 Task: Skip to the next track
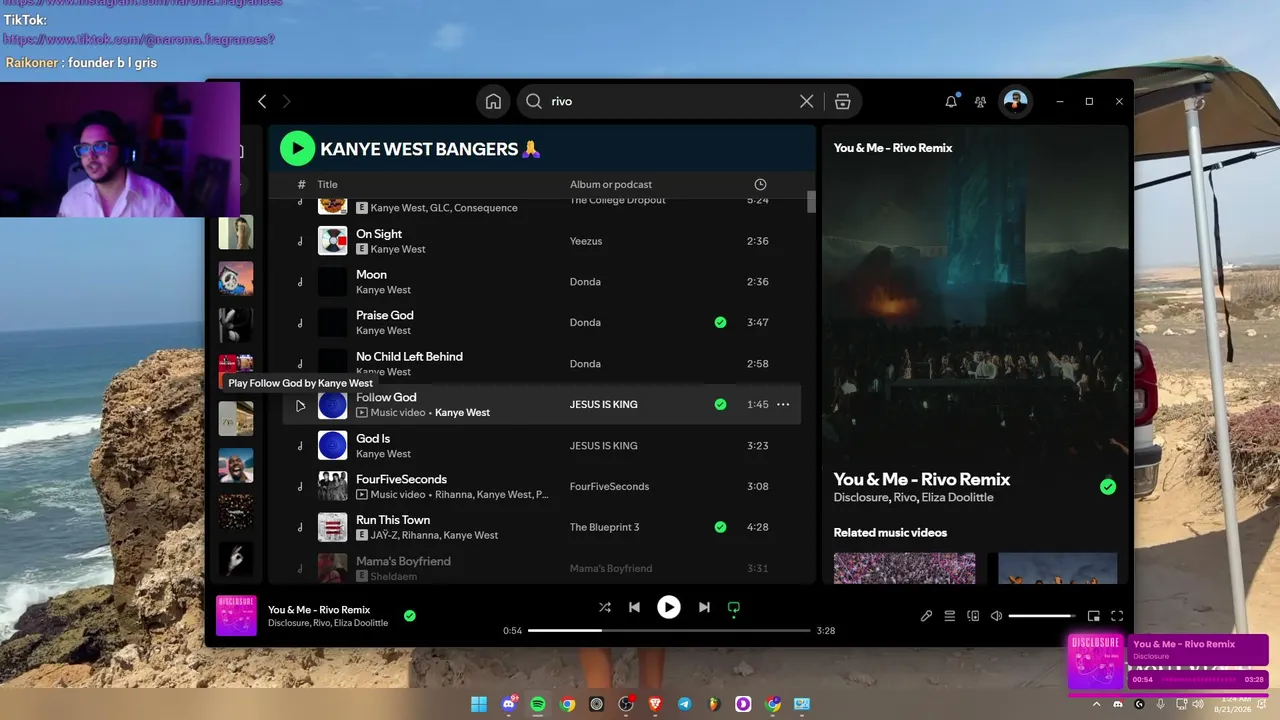pyautogui.click(x=704, y=607)
